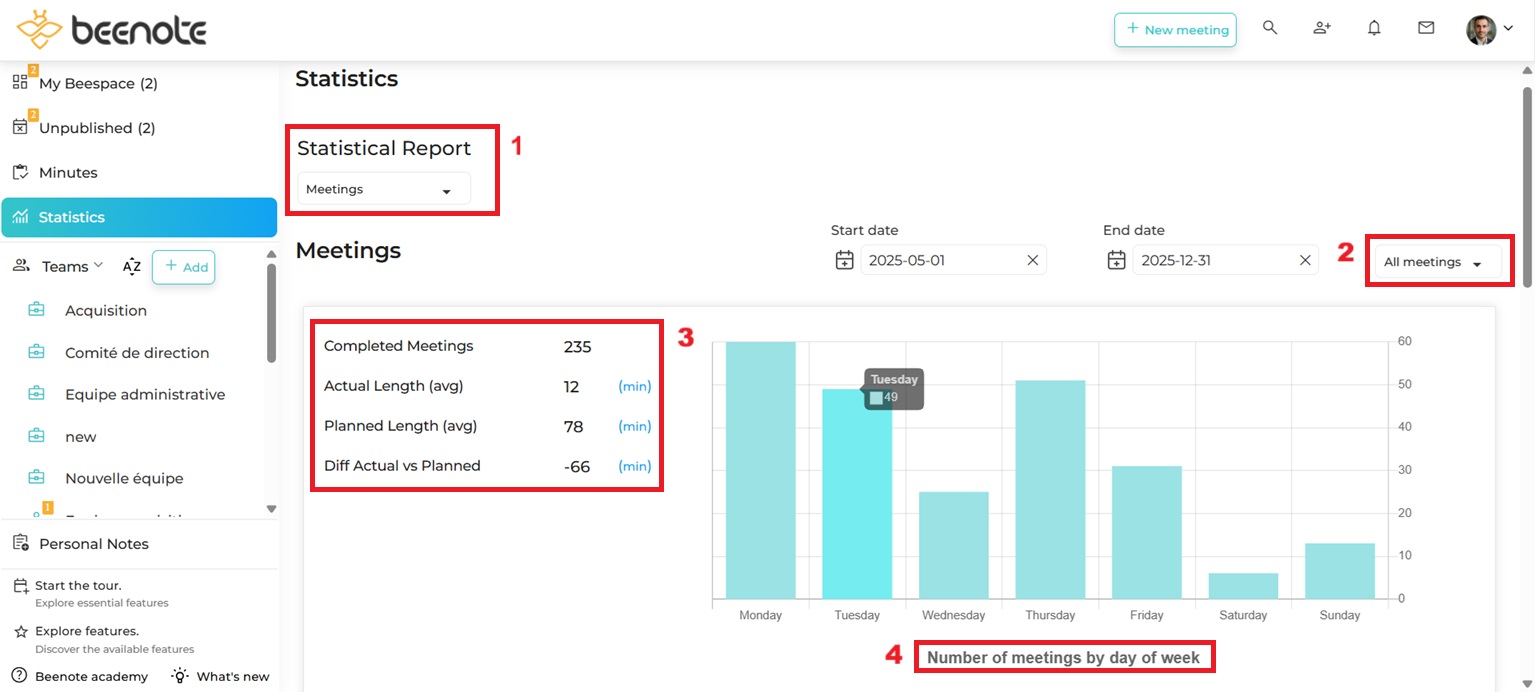Image resolution: width=1535 pixels, height=692 pixels.
Task: Click the Acquisition team briefcase icon
Action: tap(35, 310)
